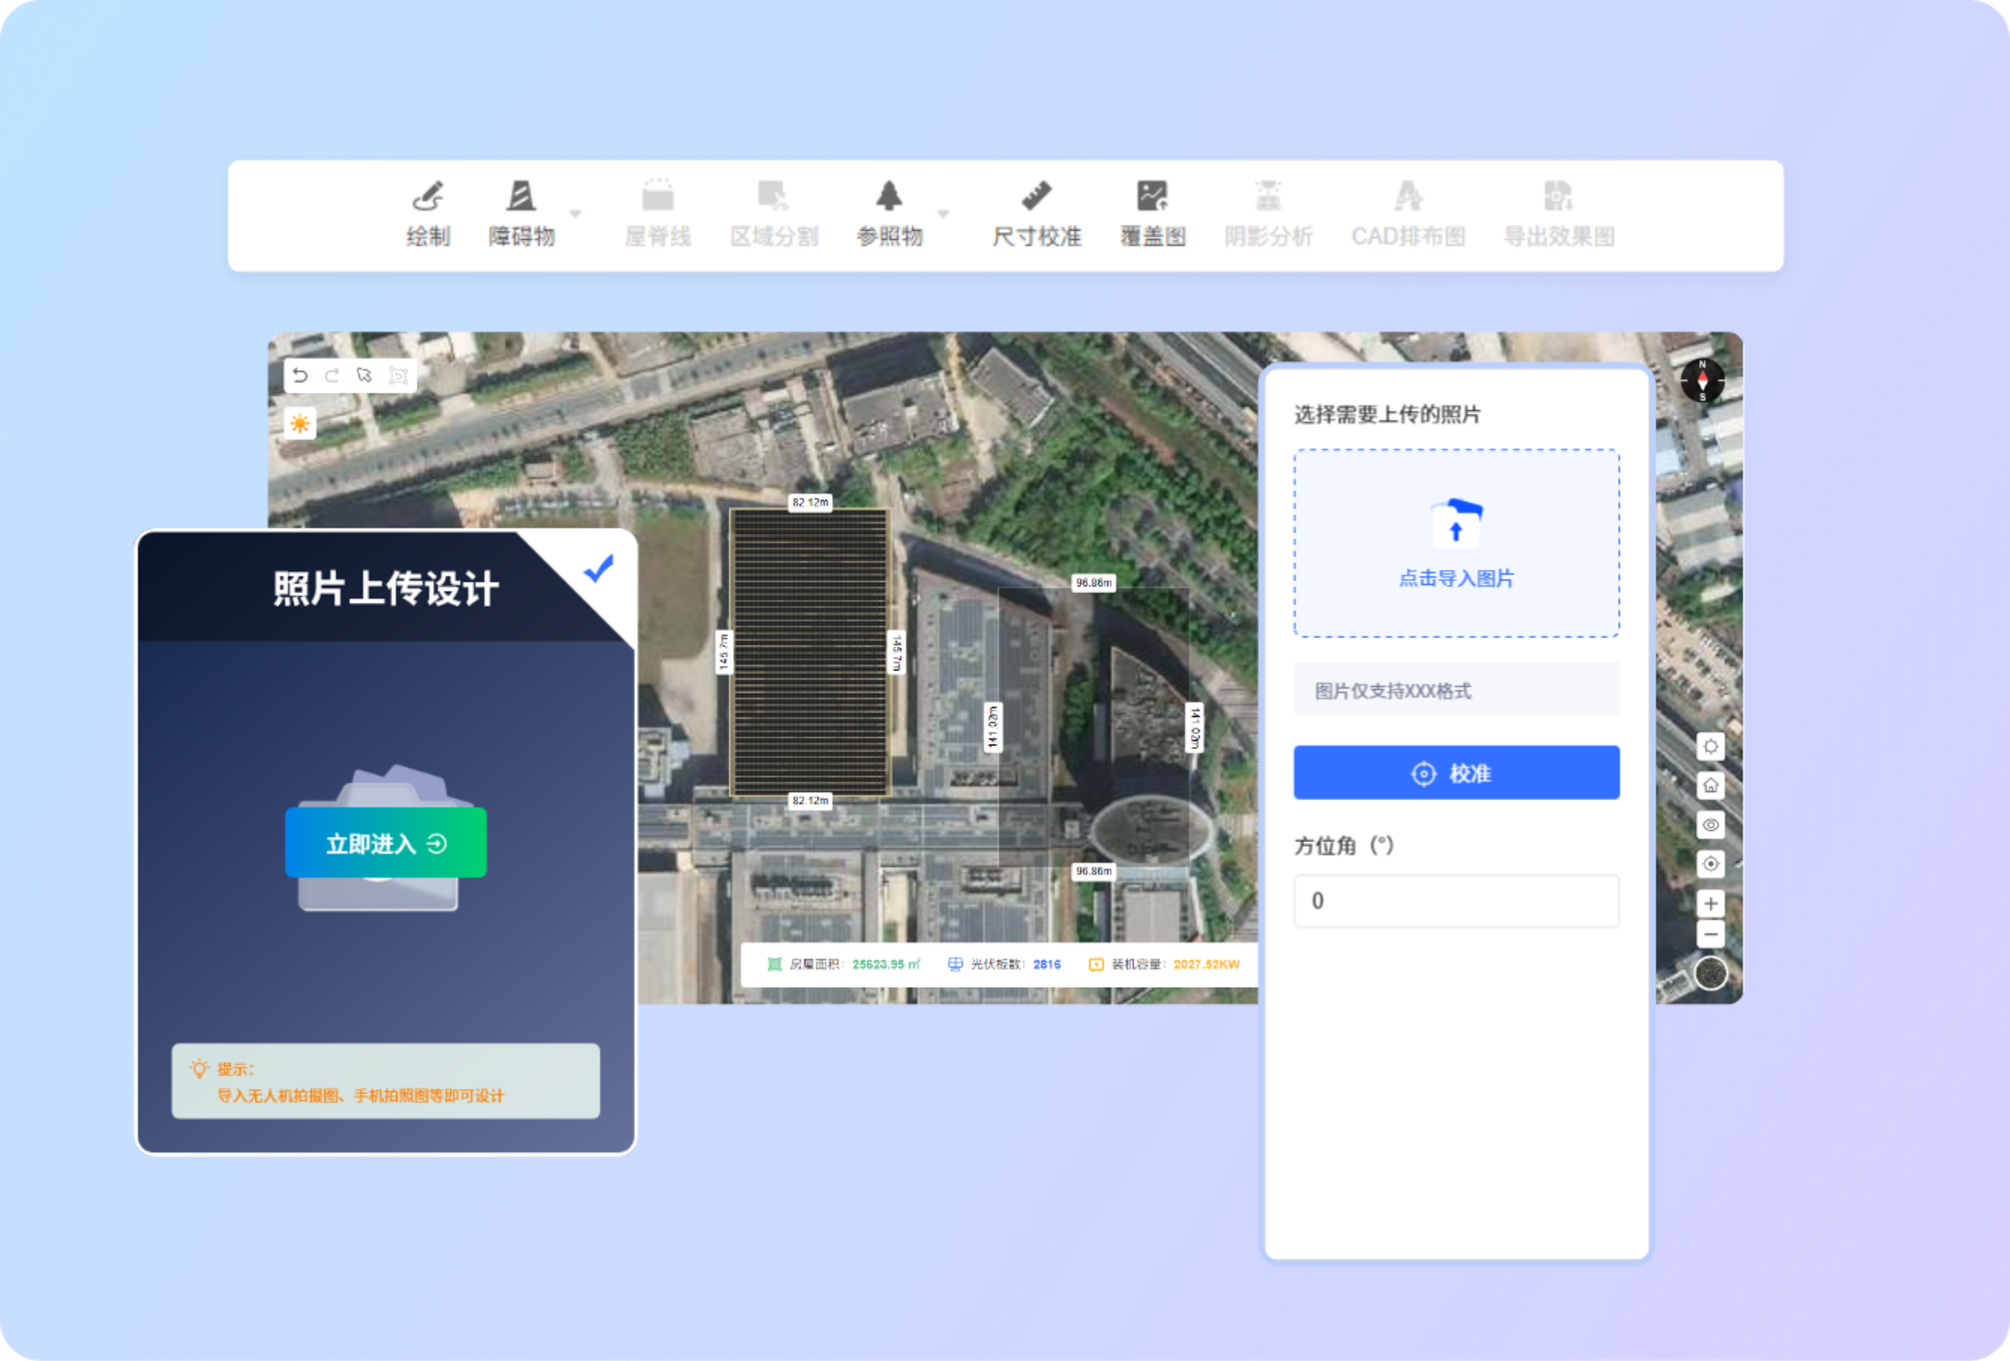Choose the 参照物 tree icon

click(x=889, y=196)
